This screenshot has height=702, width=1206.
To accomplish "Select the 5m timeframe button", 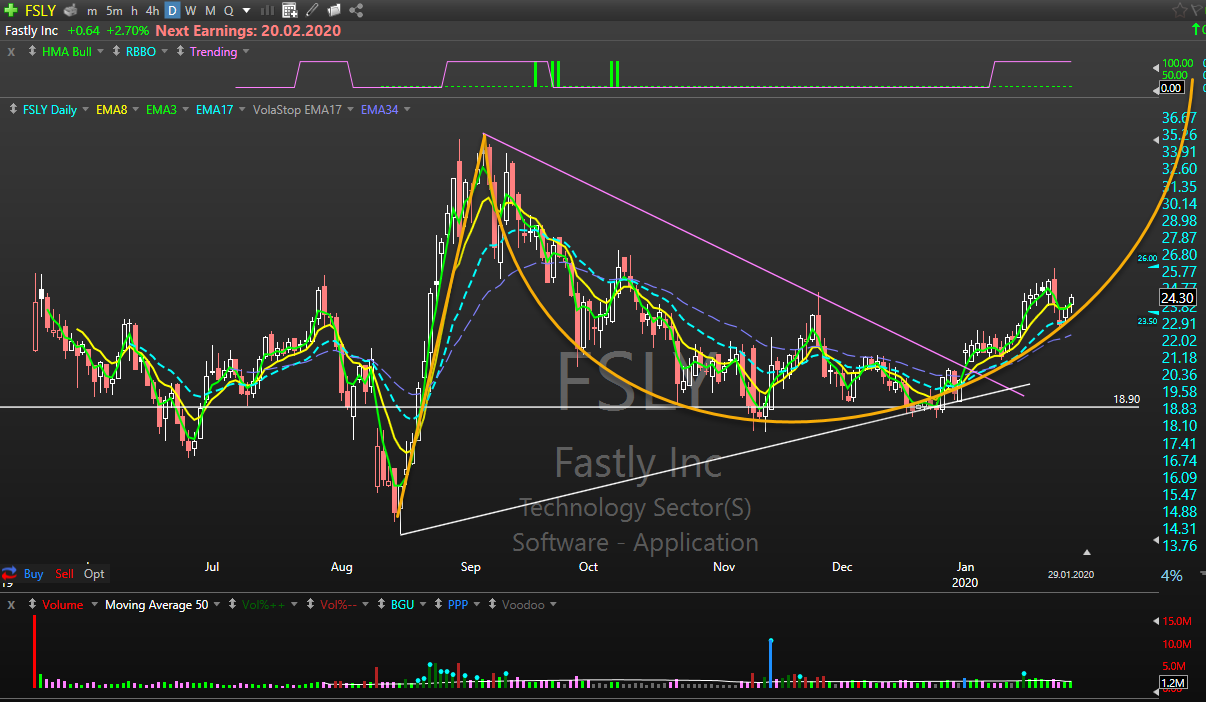I will click(x=114, y=11).
